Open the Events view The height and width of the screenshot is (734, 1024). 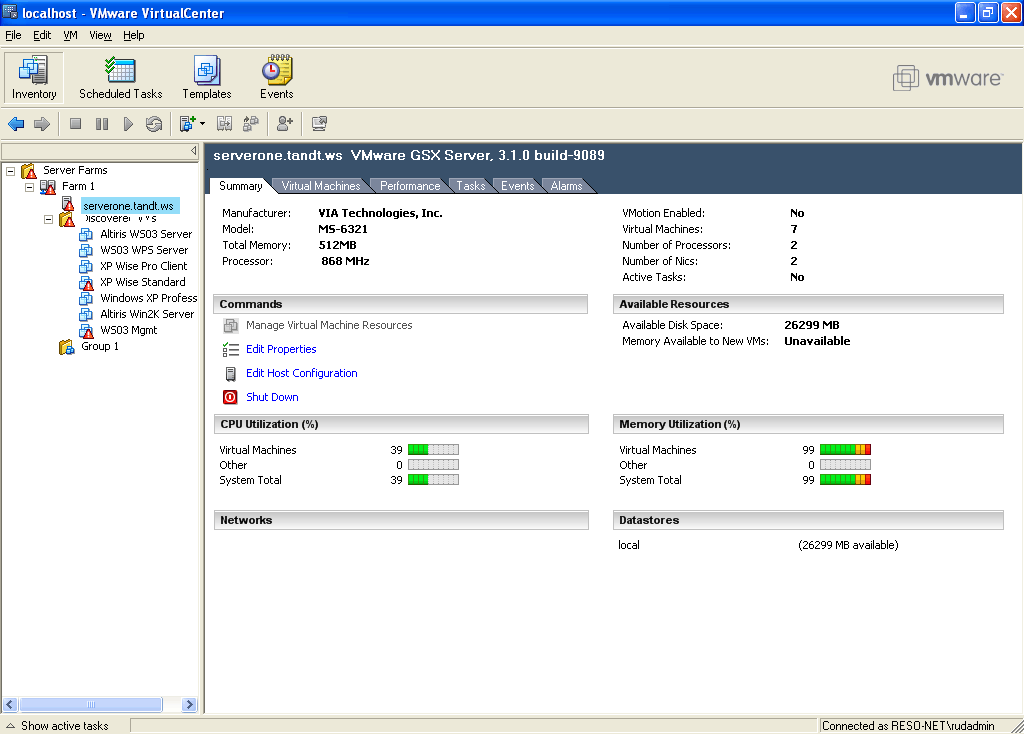pyautogui.click(x=276, y=78)
